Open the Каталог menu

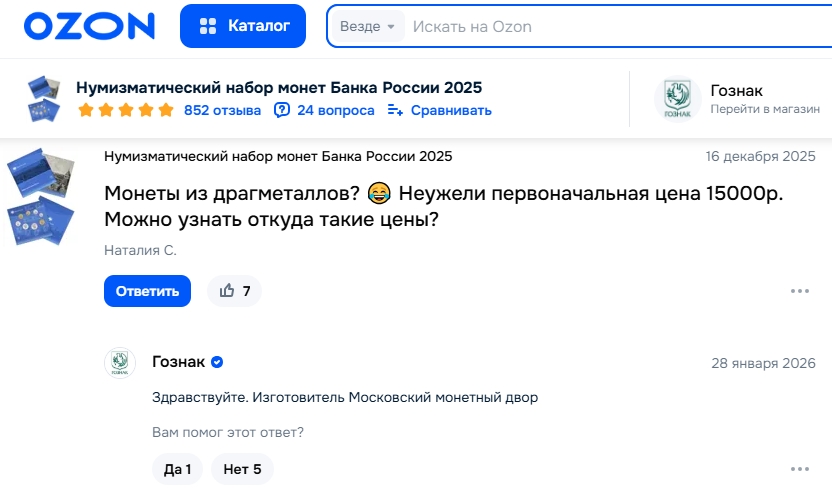[243, 26]
